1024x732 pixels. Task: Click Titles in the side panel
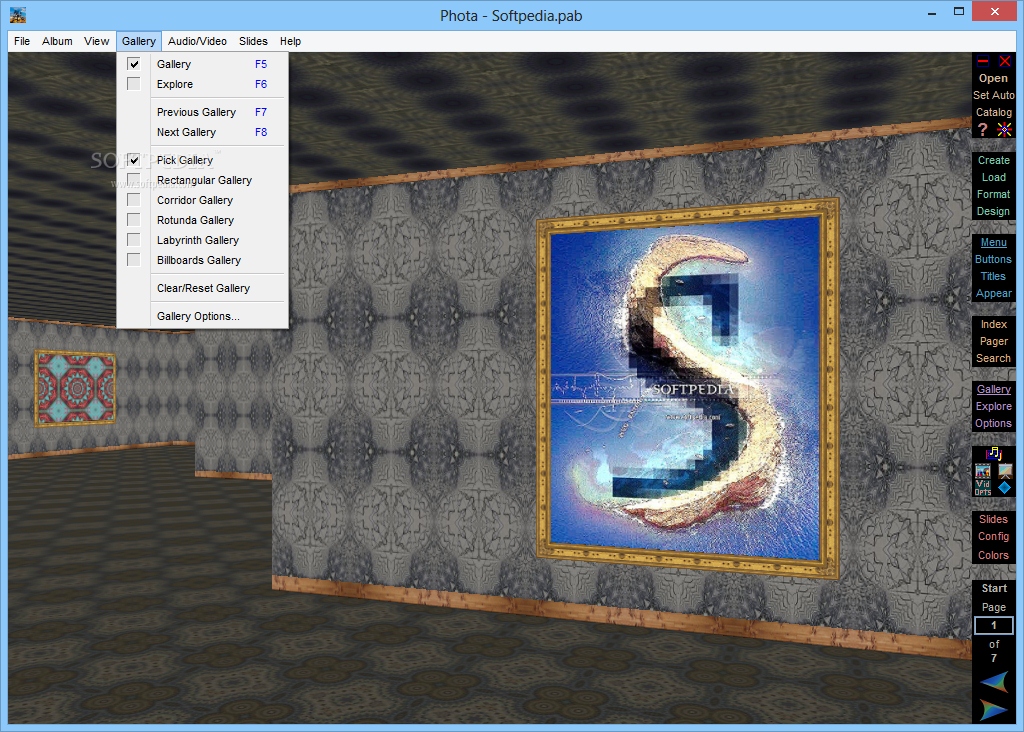pyautogui.click(x=993, y=276)
